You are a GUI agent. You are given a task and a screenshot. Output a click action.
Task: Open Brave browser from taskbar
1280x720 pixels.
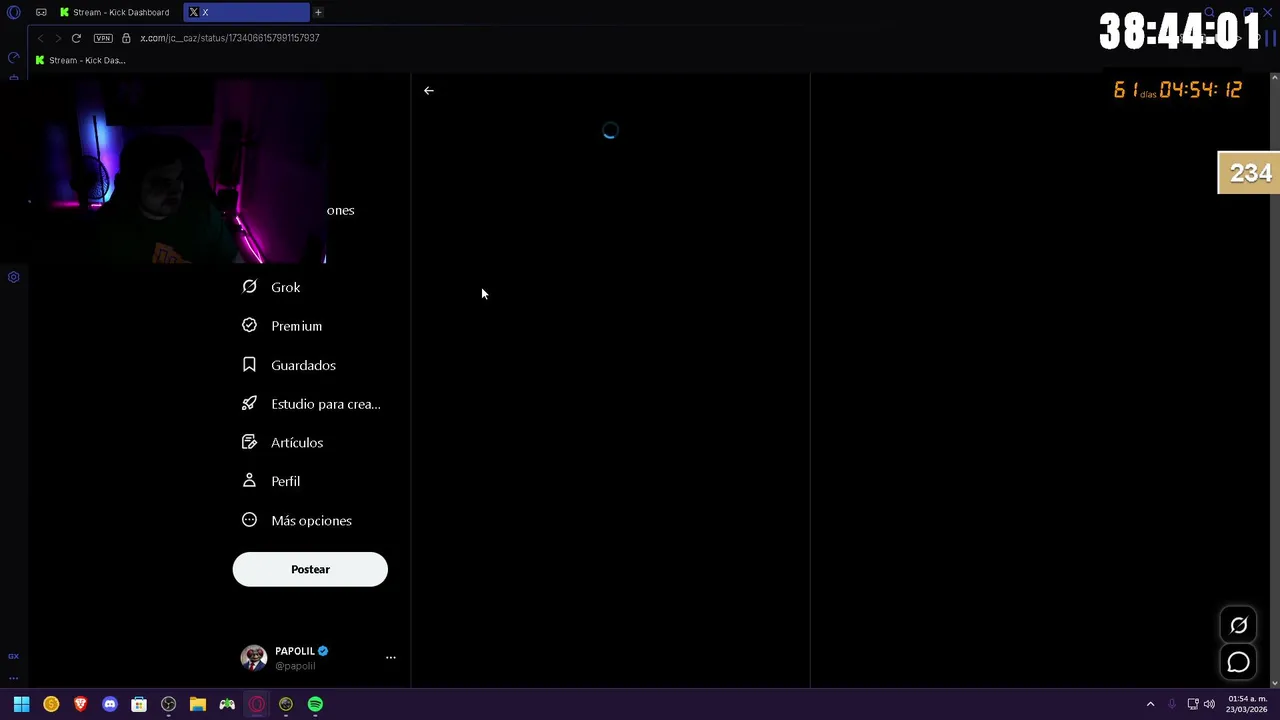coord(80,704)
